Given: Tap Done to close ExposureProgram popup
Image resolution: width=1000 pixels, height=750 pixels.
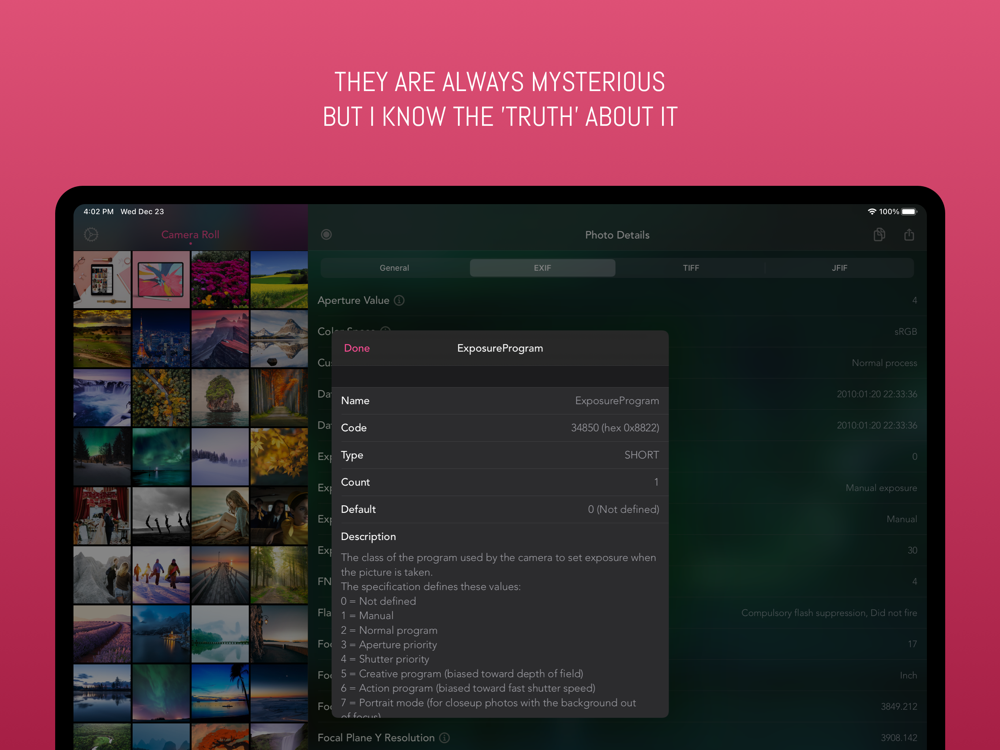Looking at the screenshot, I should [357, 348].
